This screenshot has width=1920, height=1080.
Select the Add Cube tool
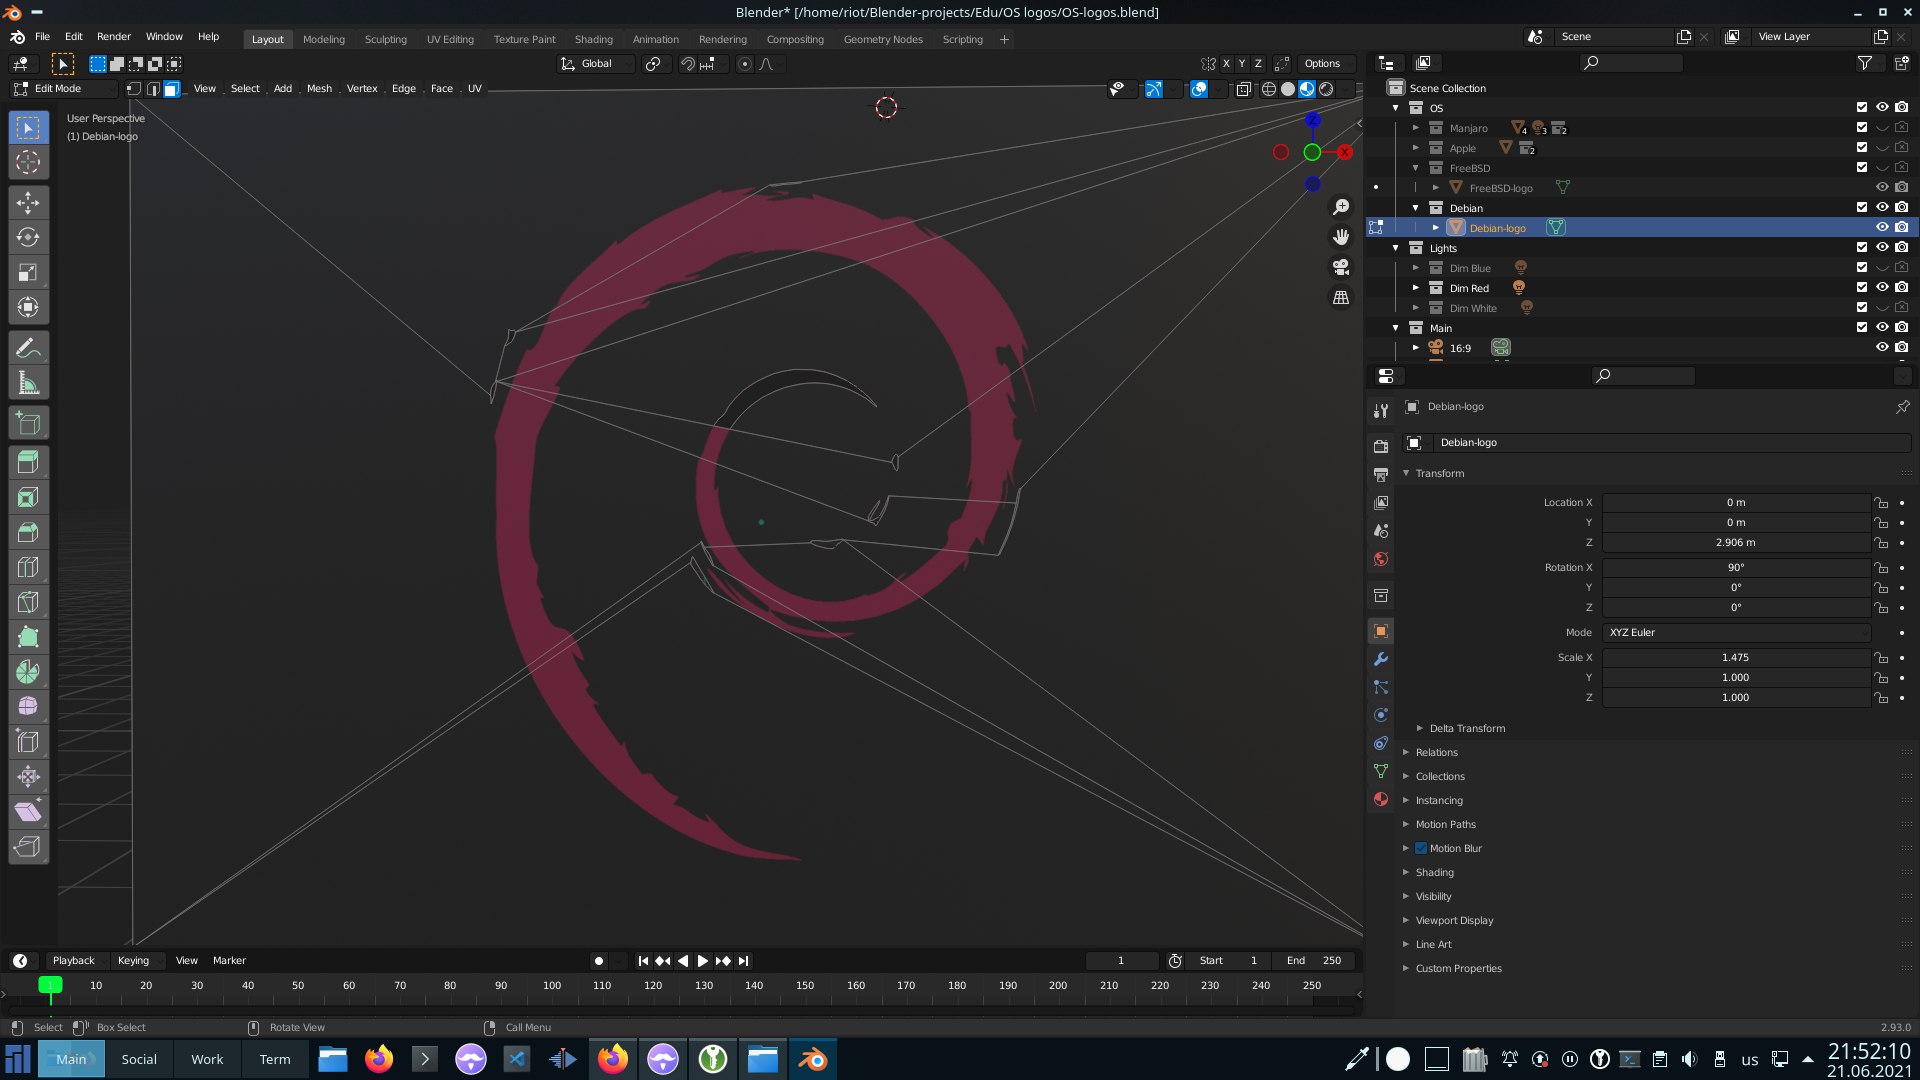(28, 424)
